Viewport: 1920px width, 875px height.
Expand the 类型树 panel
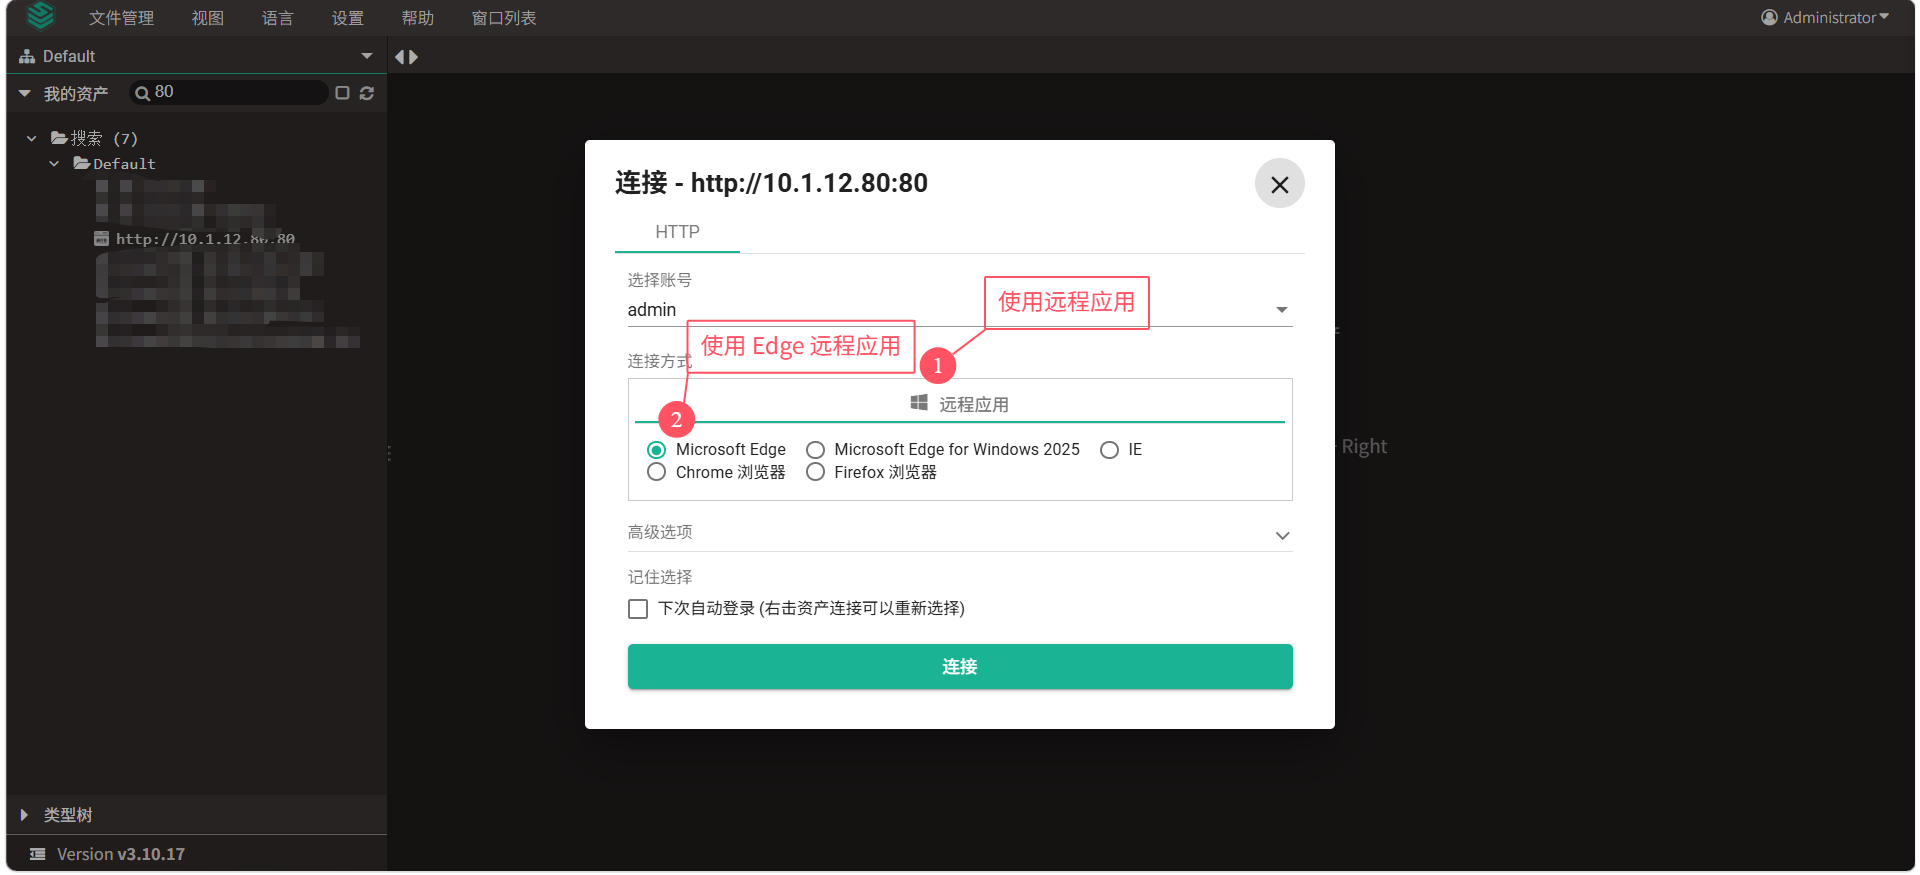pyautogui.click(x=24, y=815)
